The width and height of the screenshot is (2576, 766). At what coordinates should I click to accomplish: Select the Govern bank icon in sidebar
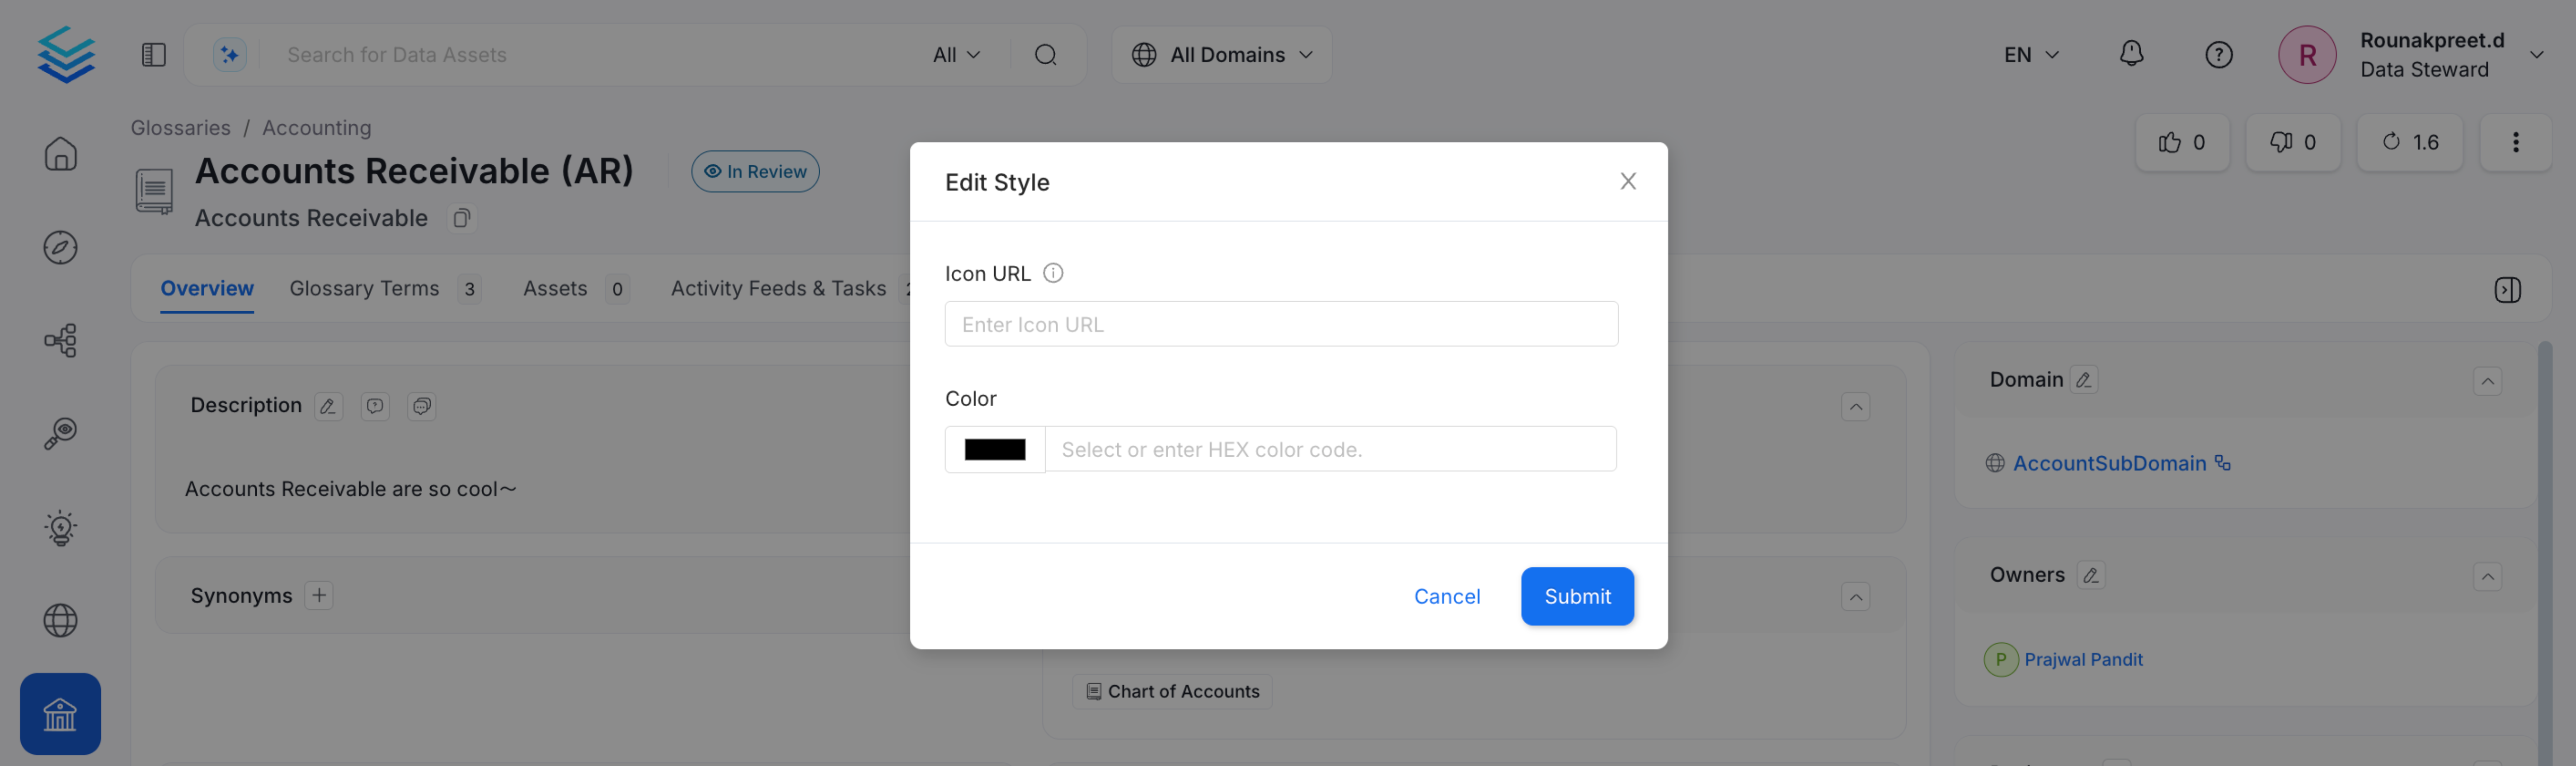[x=60, y=714]
